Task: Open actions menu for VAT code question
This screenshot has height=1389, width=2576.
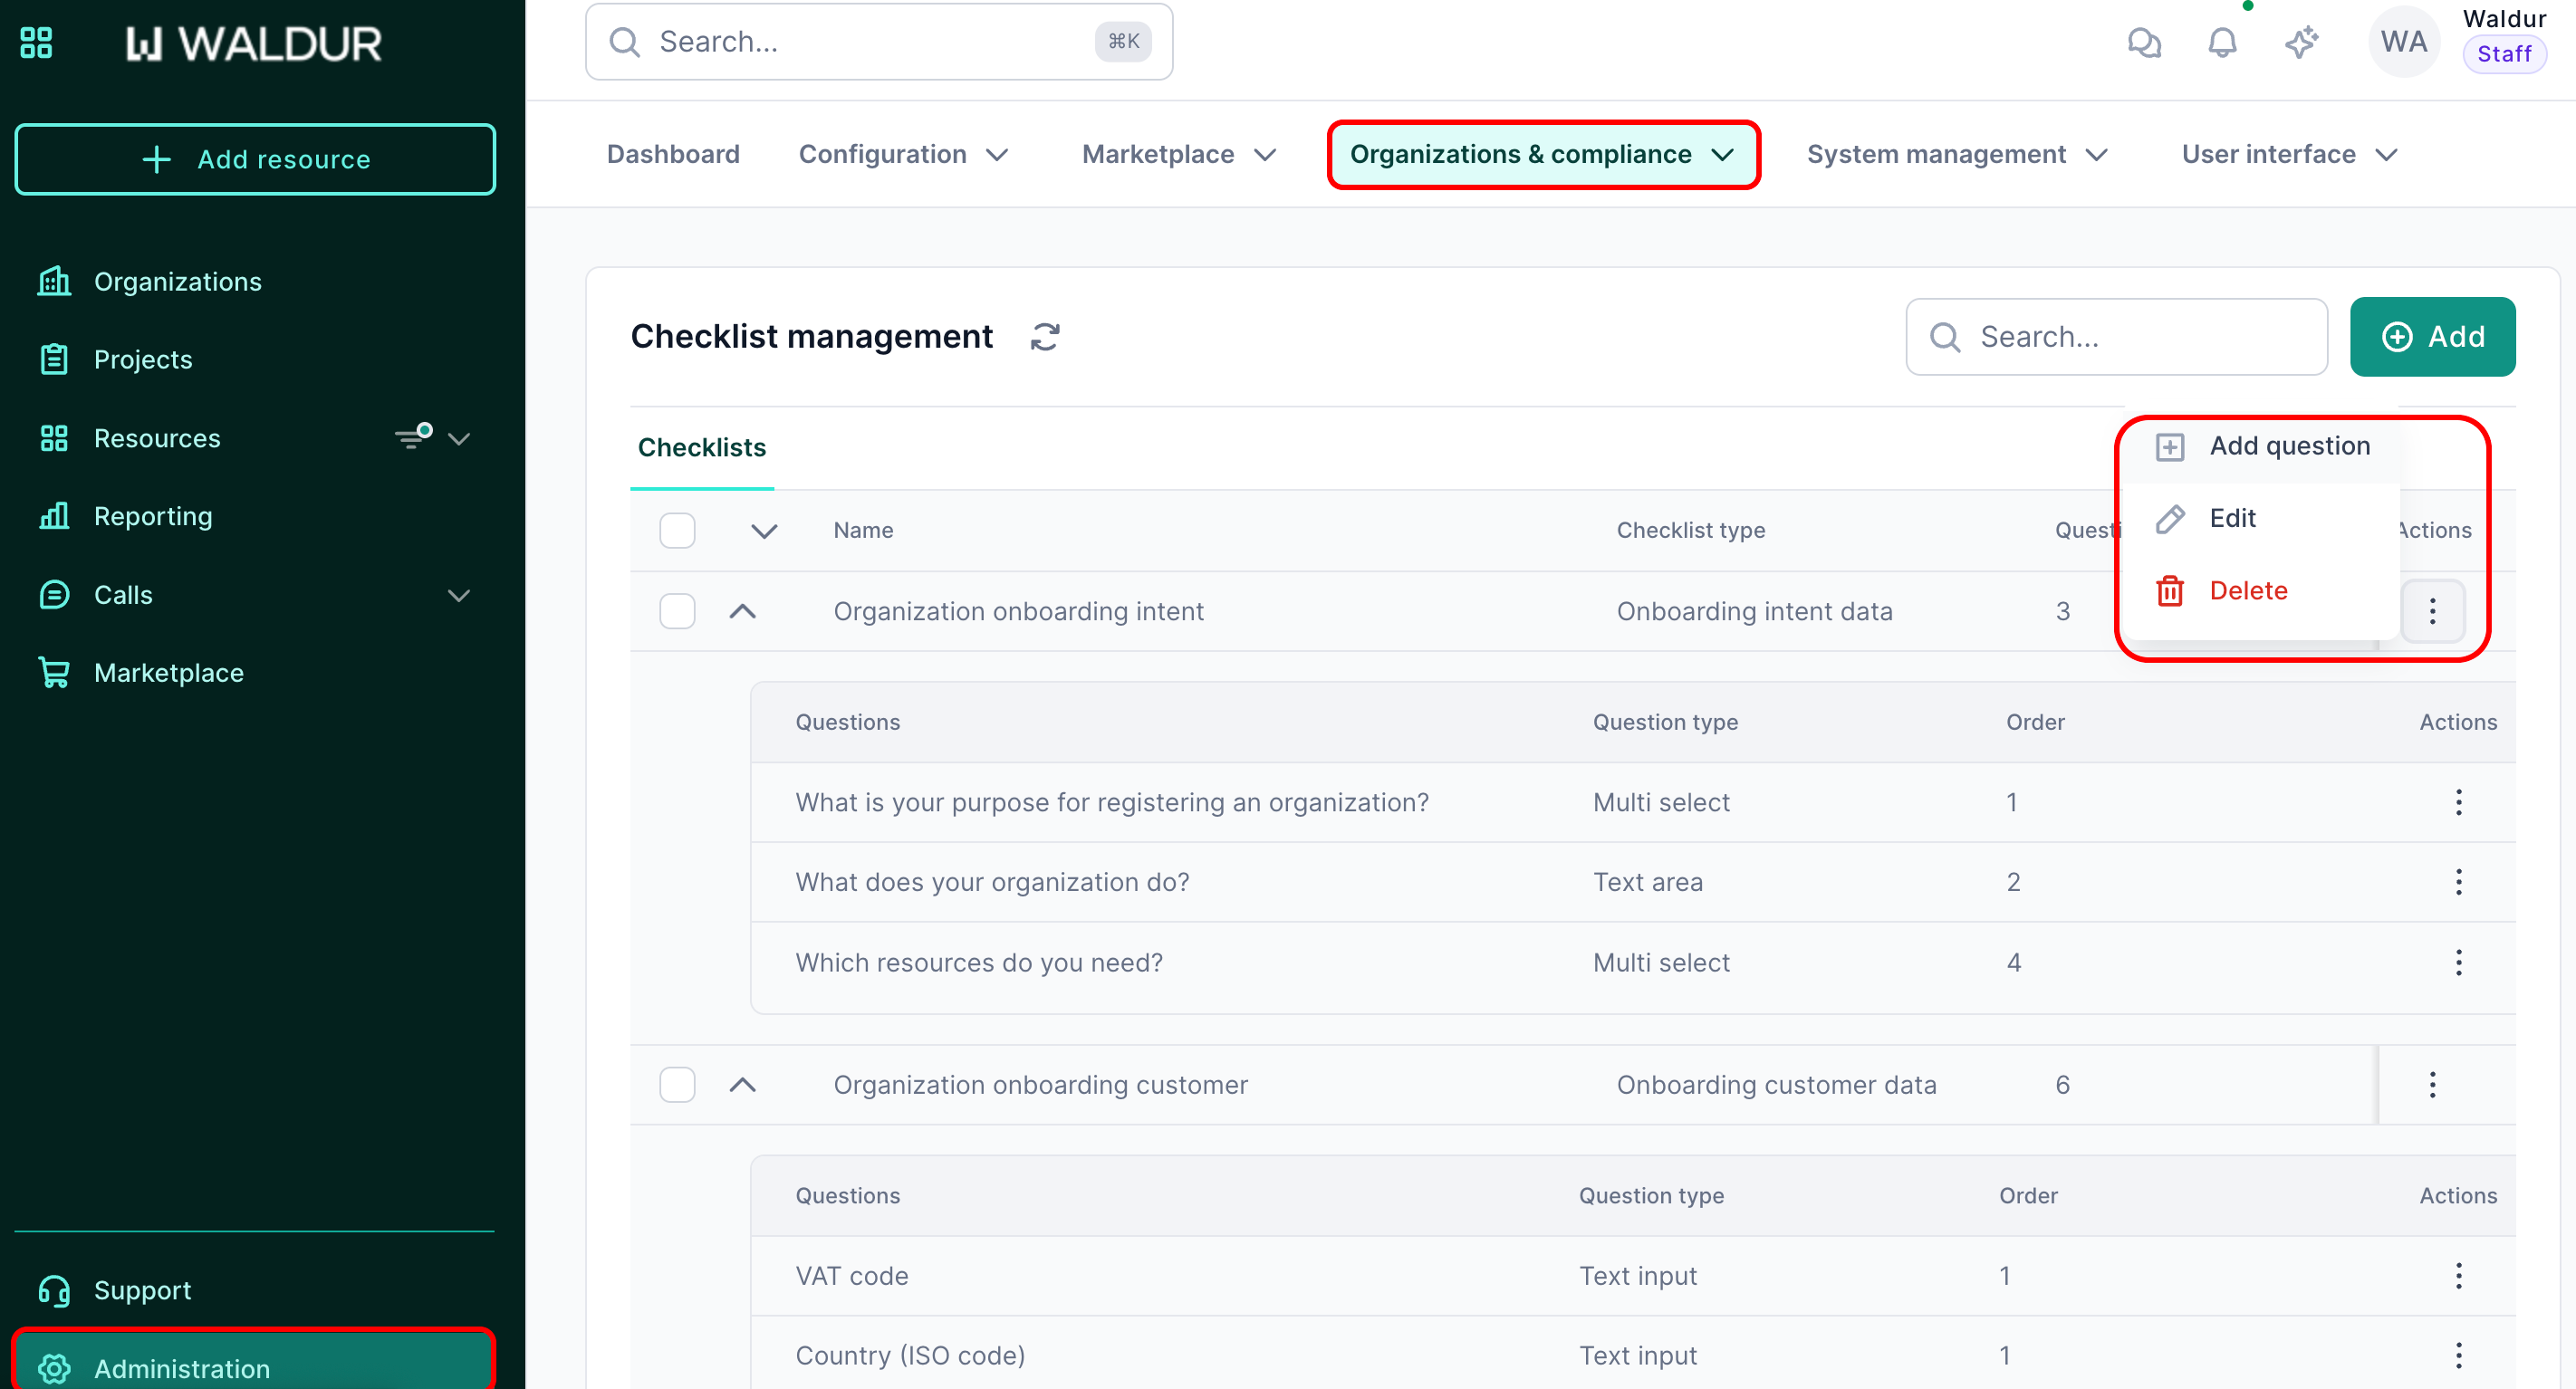Action: pyautogui.click(x=2458, y=1275)
